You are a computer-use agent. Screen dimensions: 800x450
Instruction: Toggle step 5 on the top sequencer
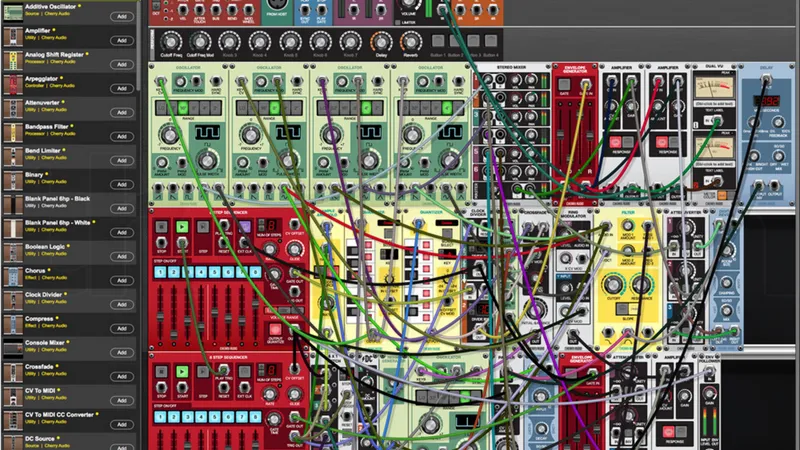tap(217, 274)
